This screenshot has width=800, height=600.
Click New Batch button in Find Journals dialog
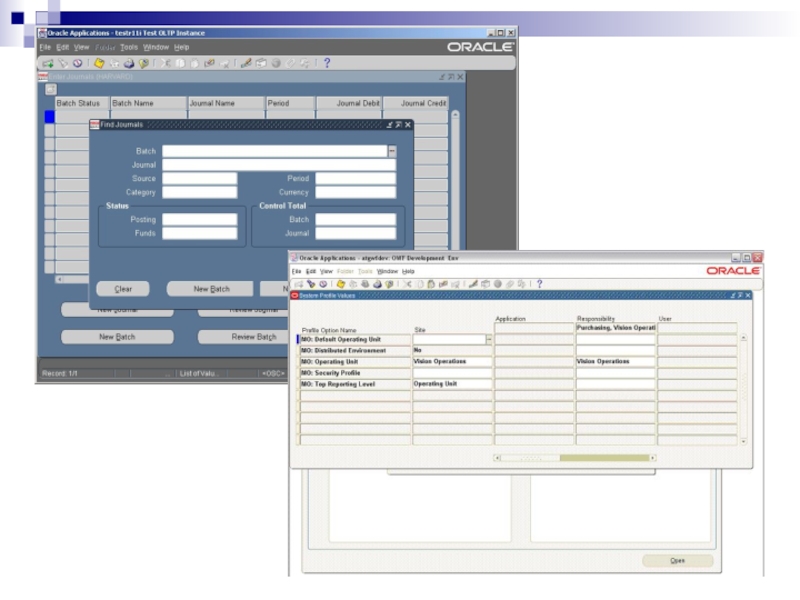point(210,289)
